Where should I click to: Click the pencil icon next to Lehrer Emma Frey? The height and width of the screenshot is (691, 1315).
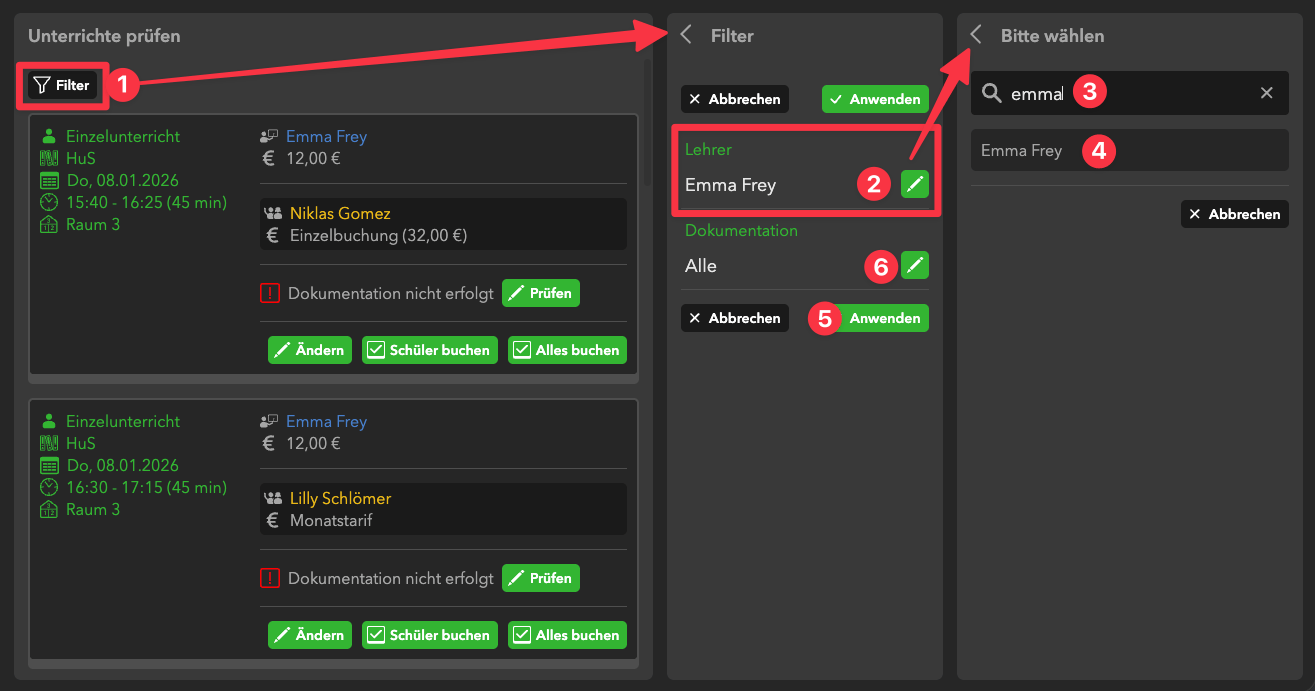914,184
